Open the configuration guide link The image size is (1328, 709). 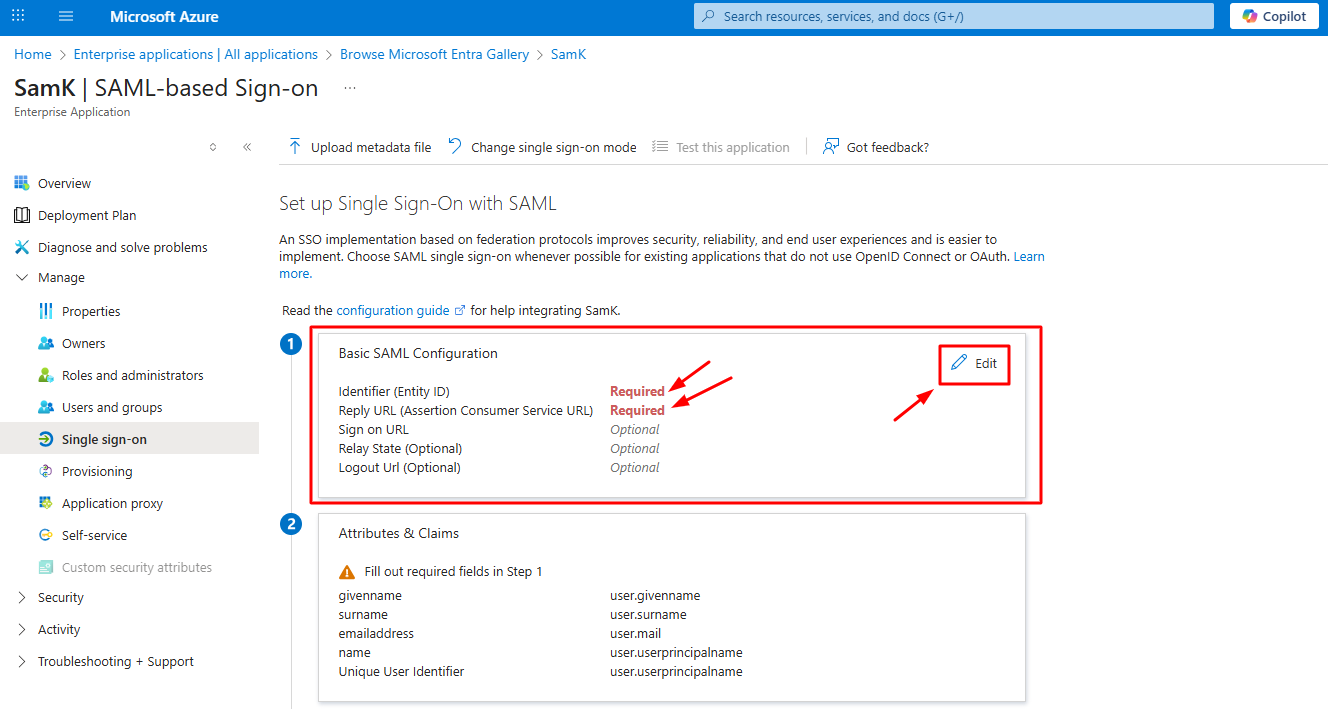pos(401,311)
